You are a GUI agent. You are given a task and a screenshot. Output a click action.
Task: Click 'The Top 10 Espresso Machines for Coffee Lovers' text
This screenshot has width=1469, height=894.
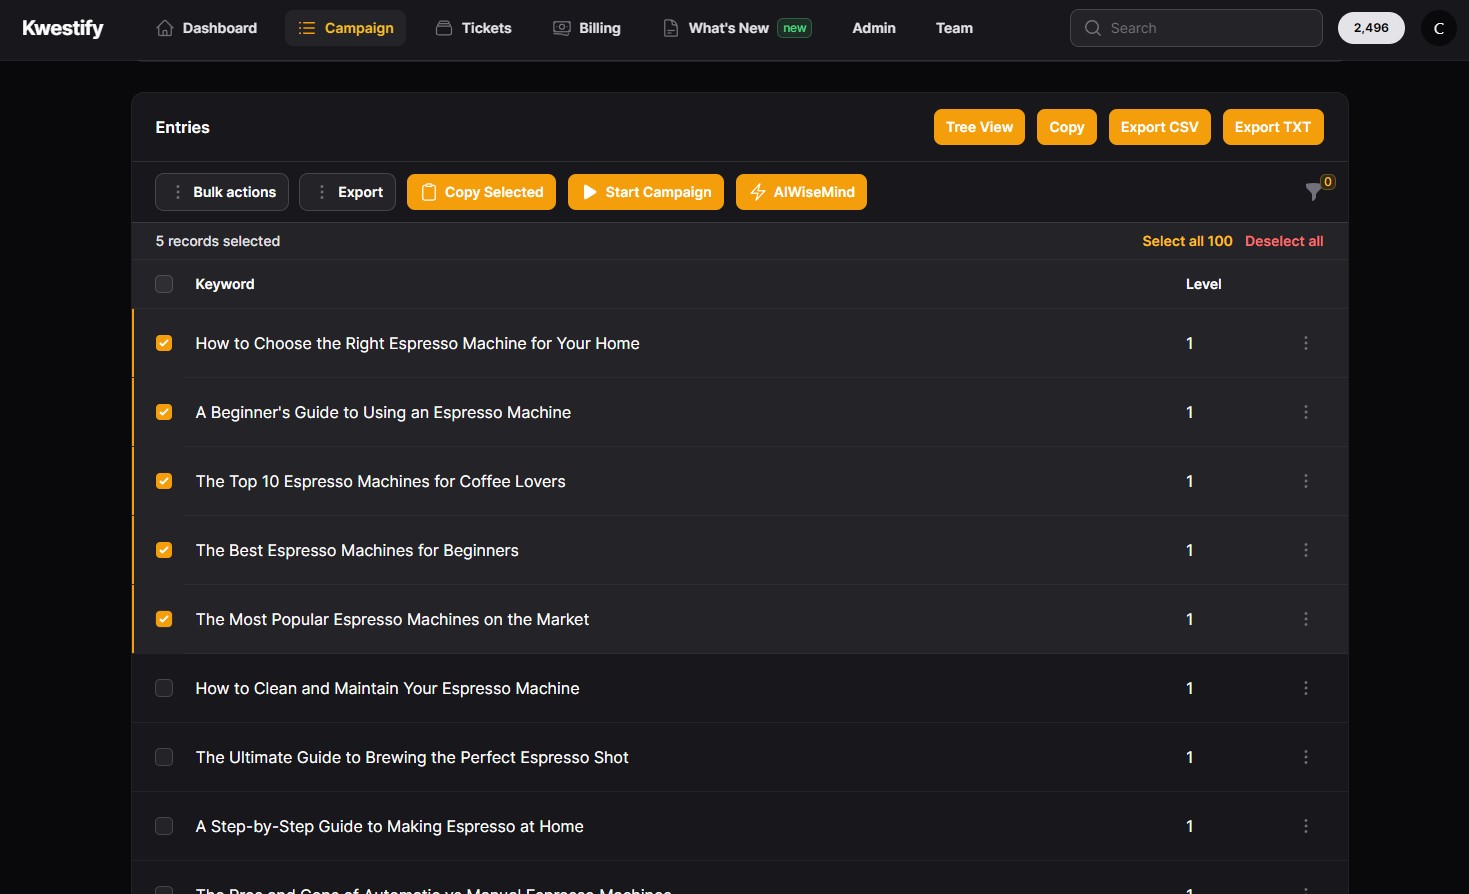[381, 481]
